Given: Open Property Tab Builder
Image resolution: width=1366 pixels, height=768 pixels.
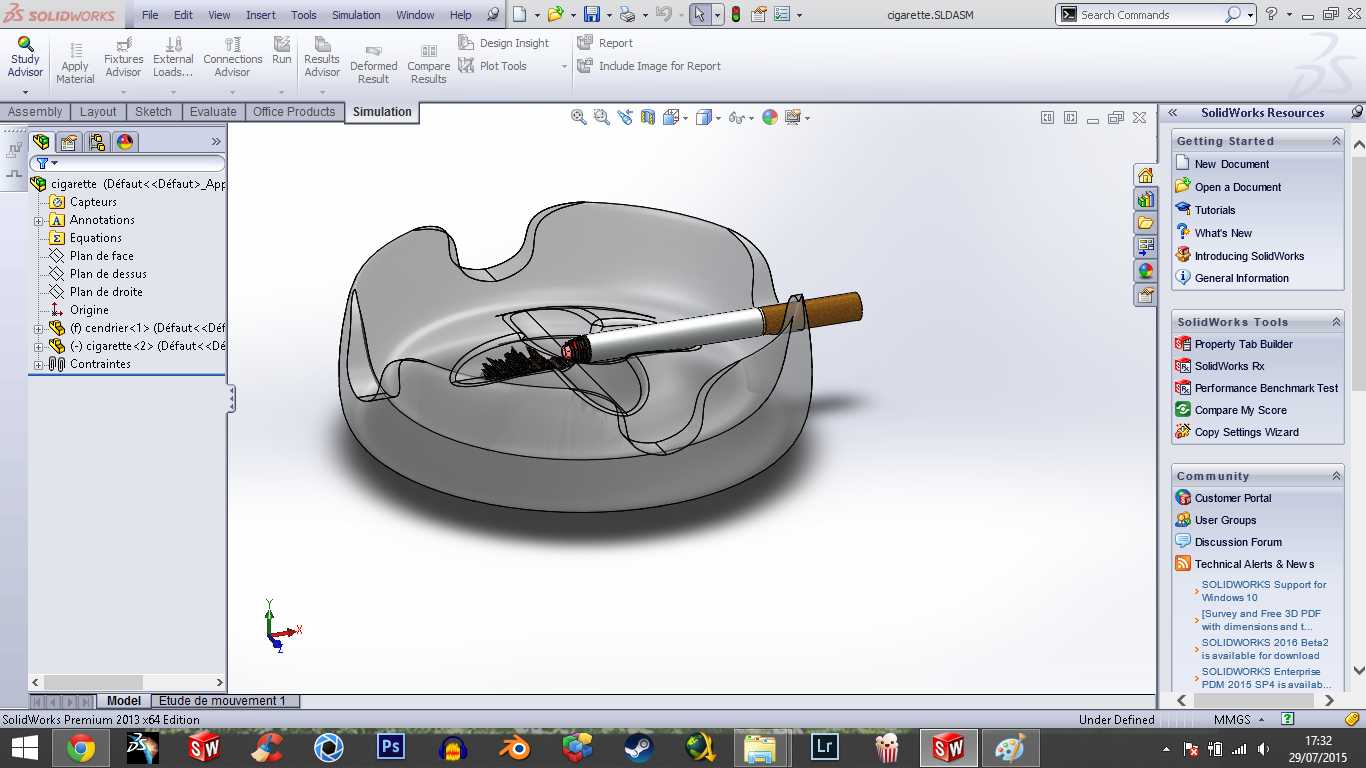Looking at the screenshot, I should (x=1244, y=344).
